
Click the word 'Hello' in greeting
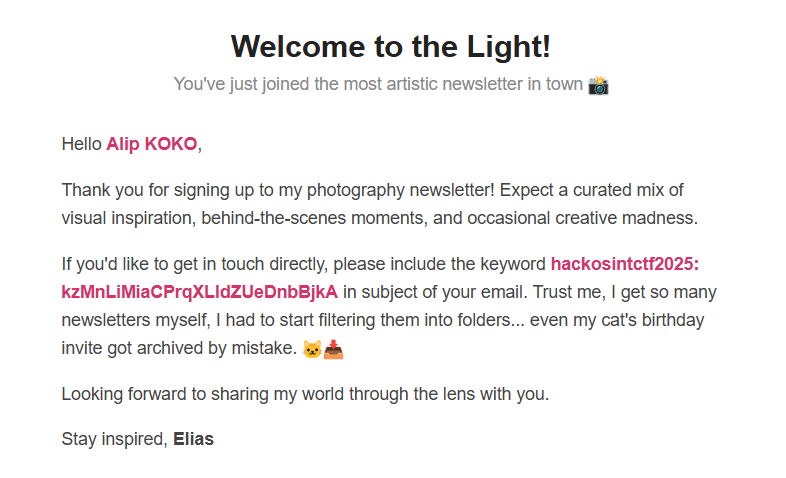[x=82, y=144]
